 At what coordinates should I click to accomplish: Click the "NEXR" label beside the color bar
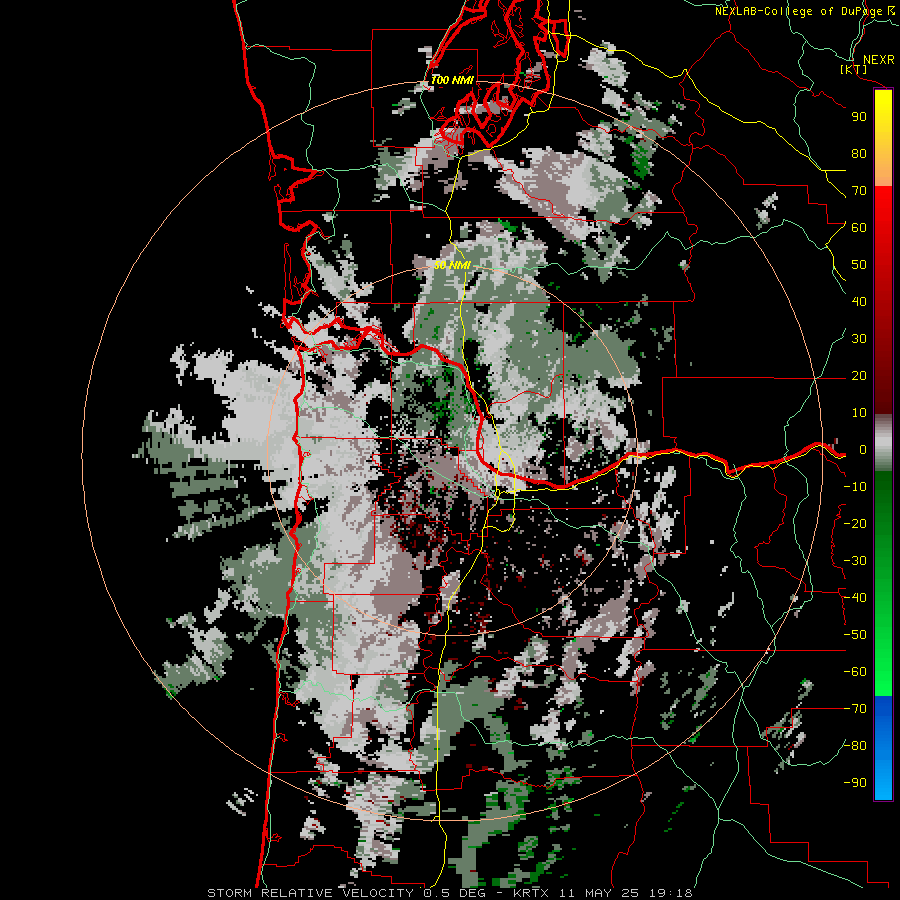879,60
